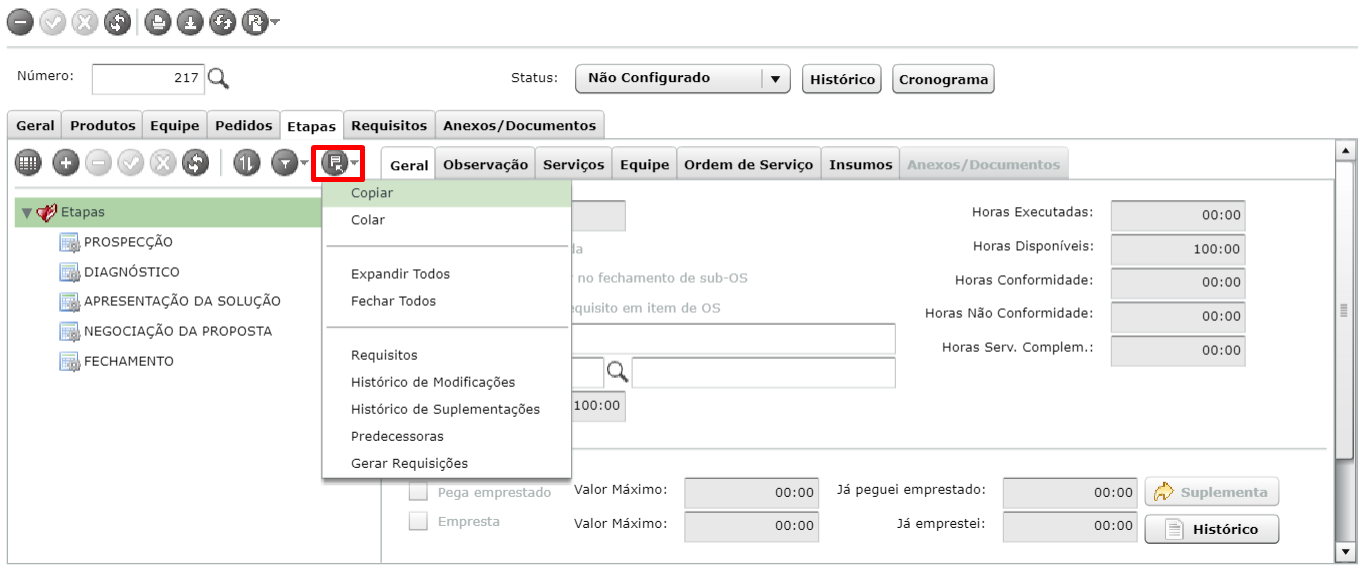This screenshot has width=1364, height=569.
Task: Click the refresh icon in the top toolbar
Action: tap(117, 22)
